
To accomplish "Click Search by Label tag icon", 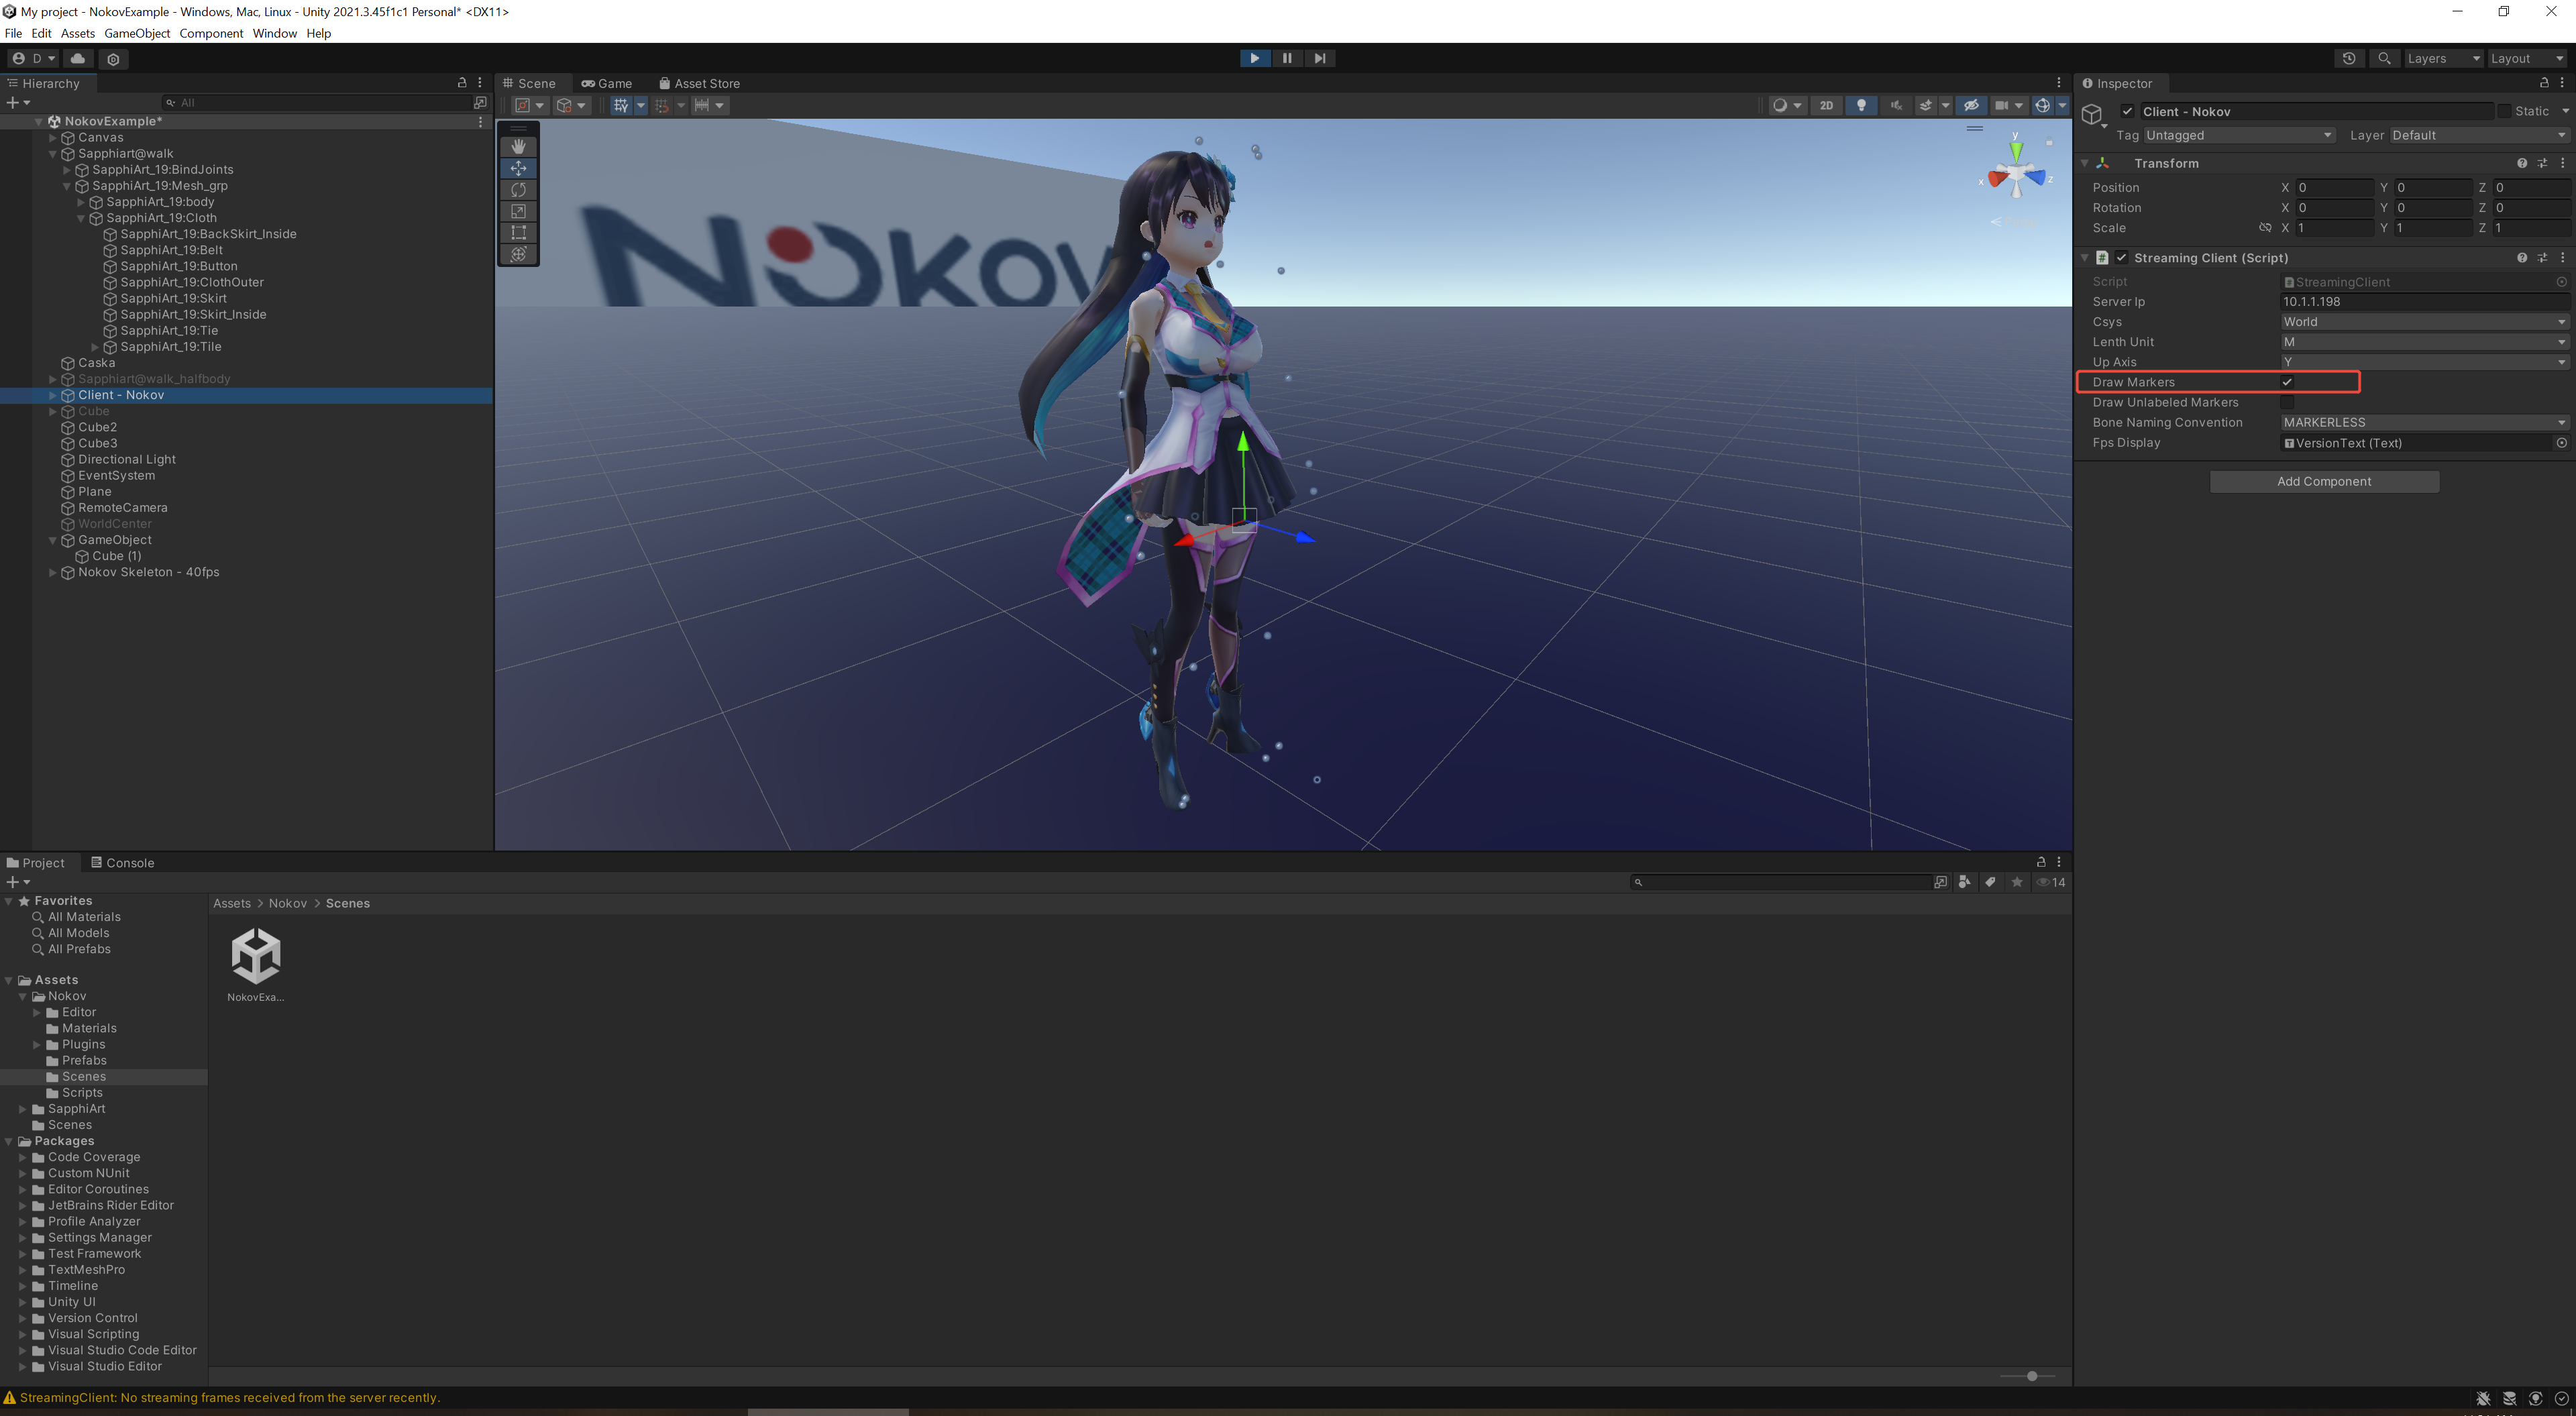I will point(1991,882).
